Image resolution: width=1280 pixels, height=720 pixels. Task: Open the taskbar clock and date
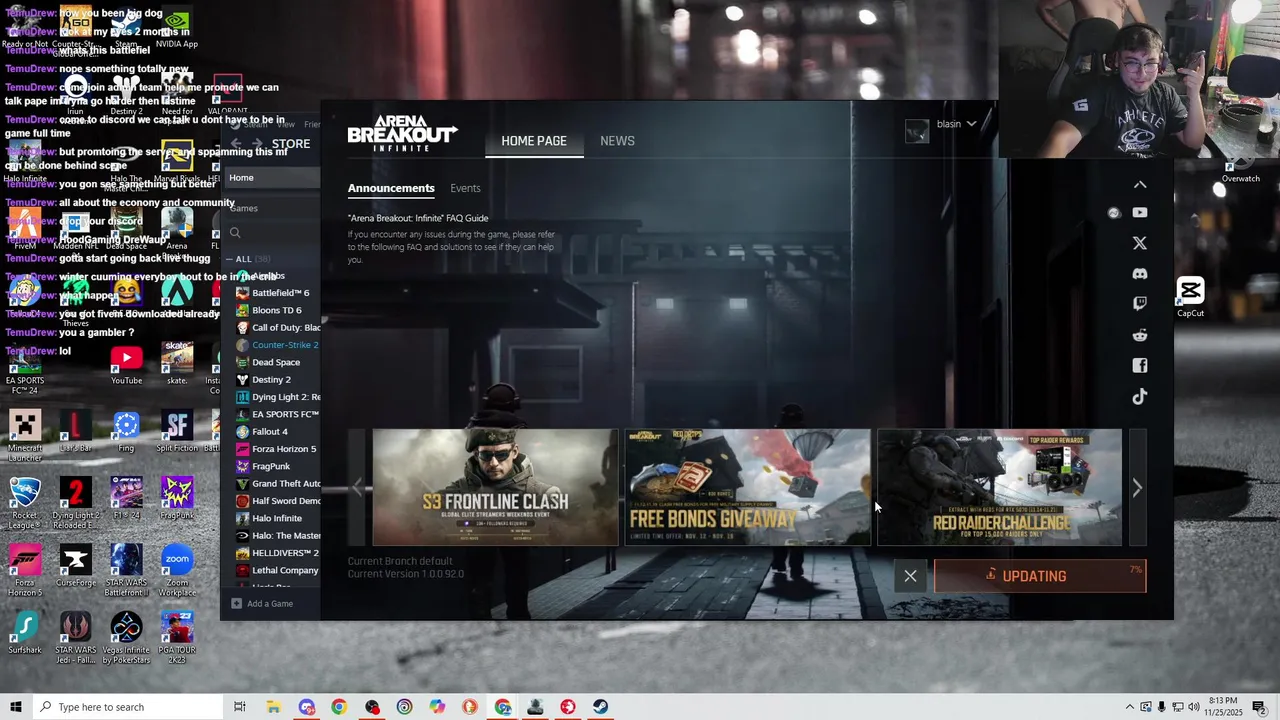click(1223, 707)
